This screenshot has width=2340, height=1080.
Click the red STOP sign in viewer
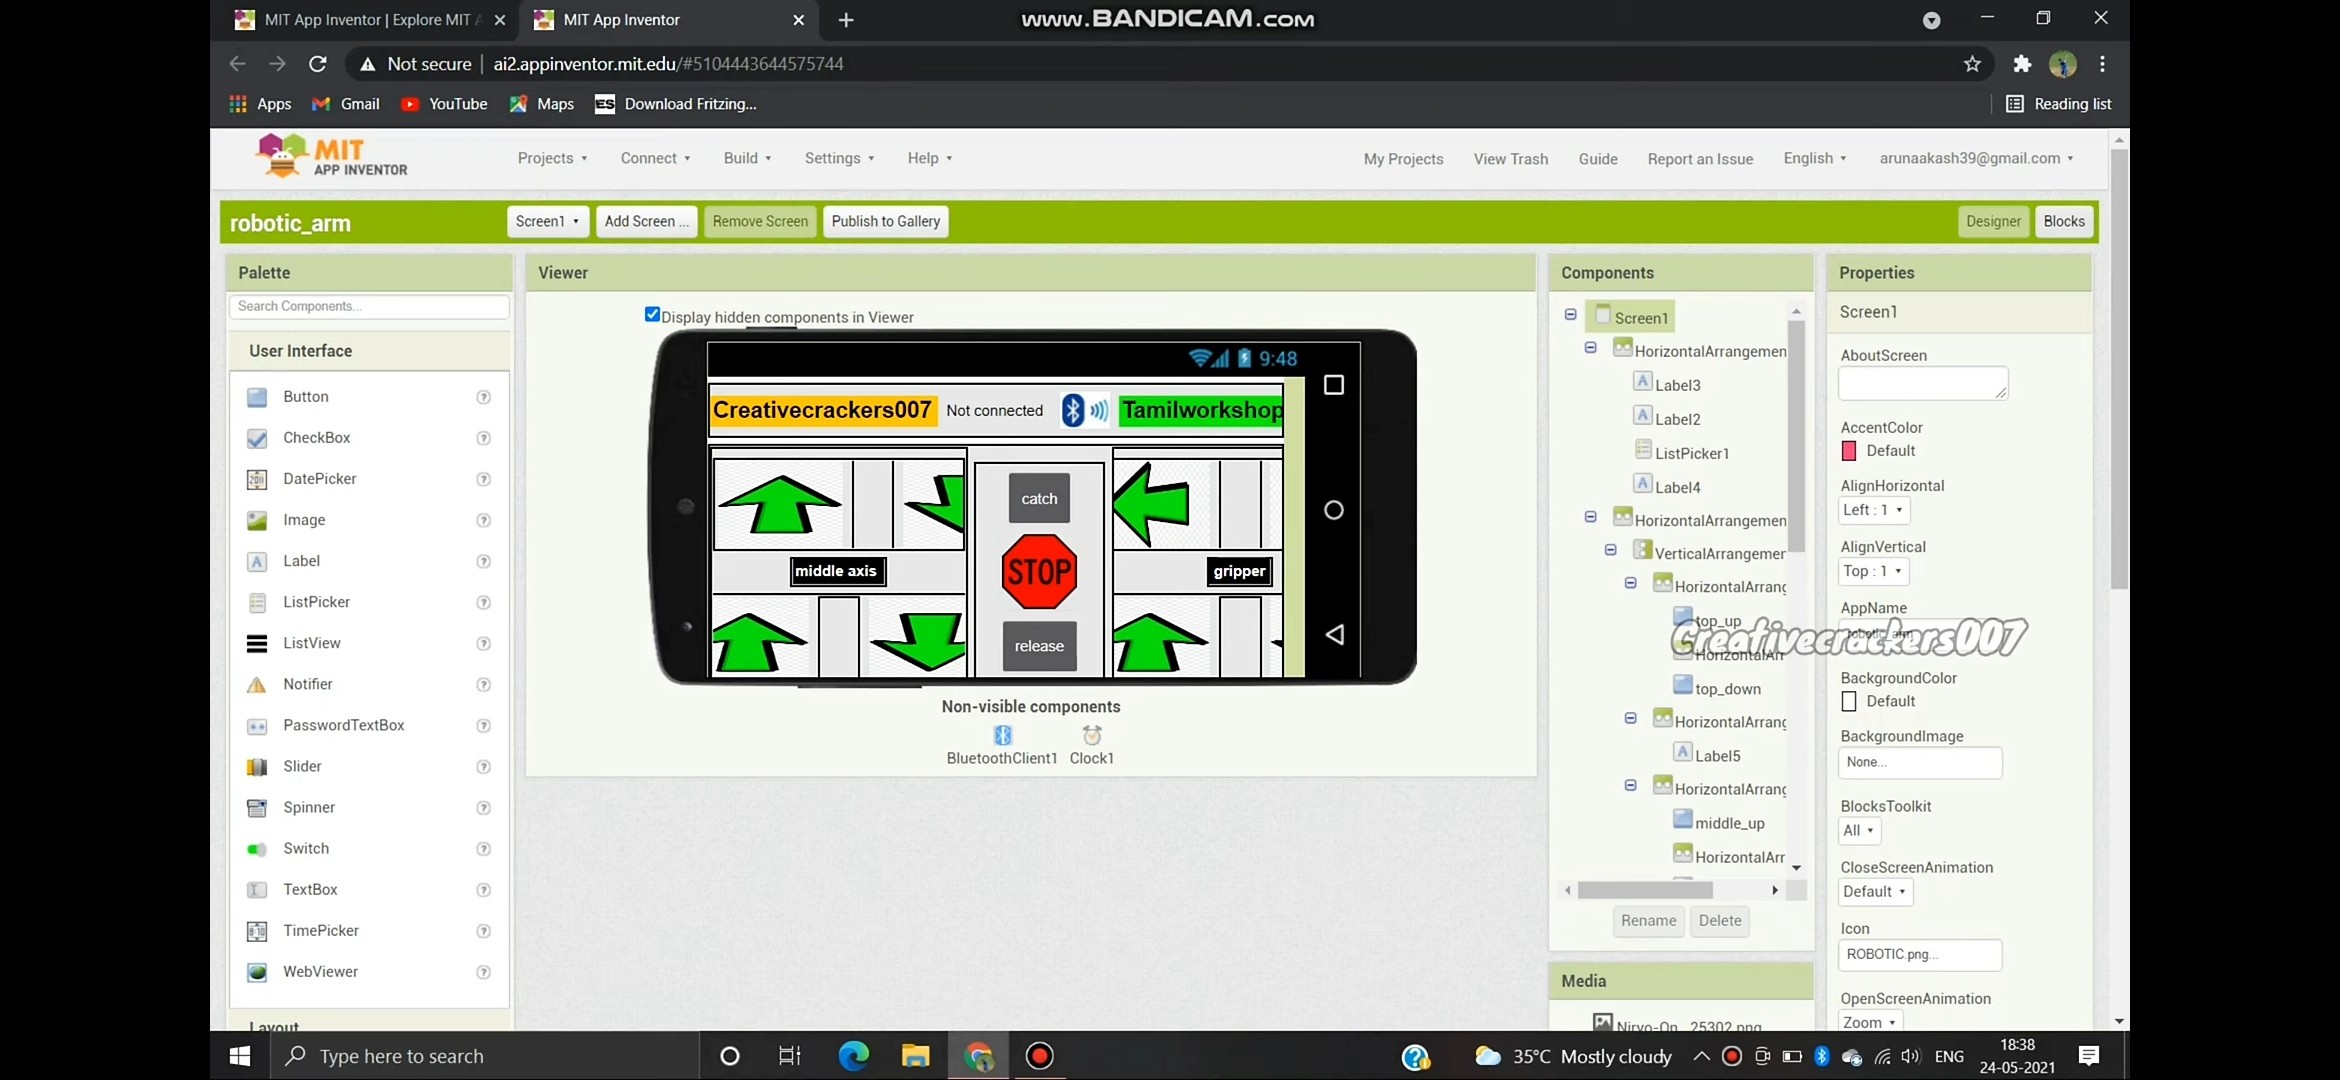click(1039, 572)
